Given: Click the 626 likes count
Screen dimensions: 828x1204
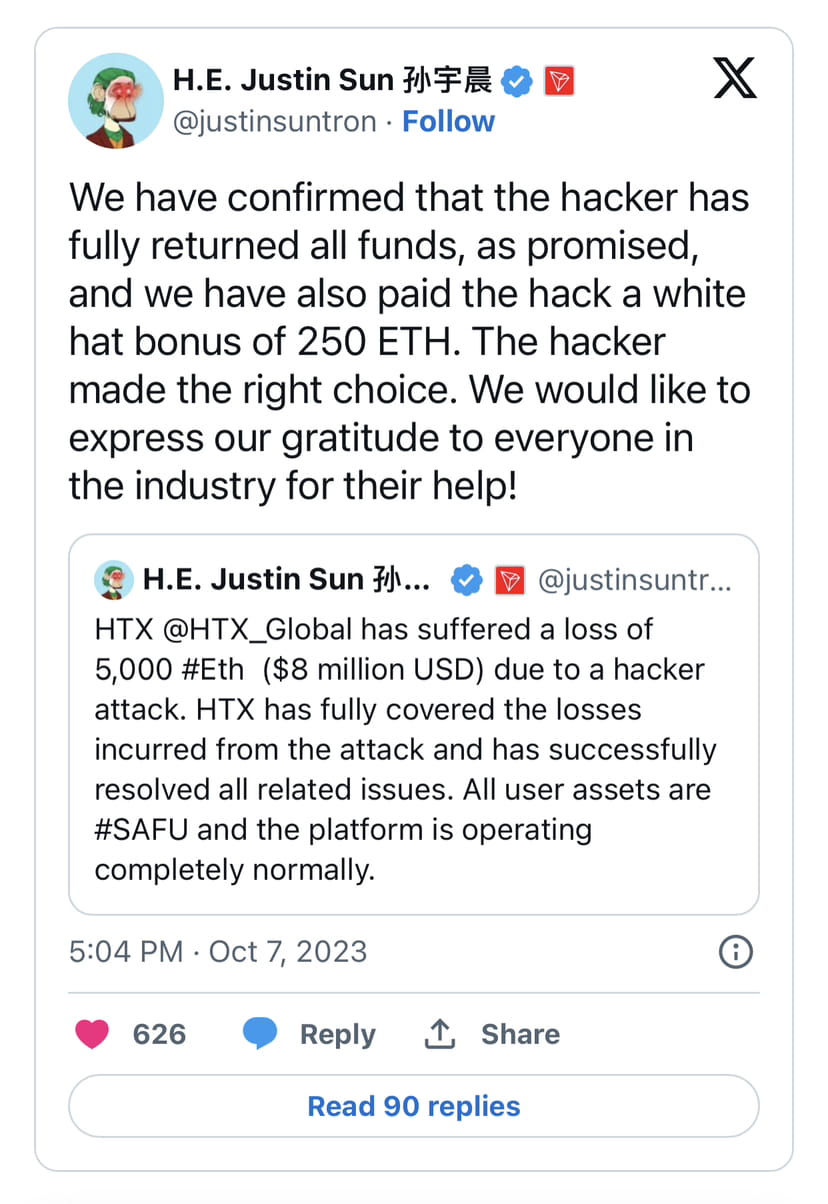Looking at the screenshot, I should pos(159,1034).
